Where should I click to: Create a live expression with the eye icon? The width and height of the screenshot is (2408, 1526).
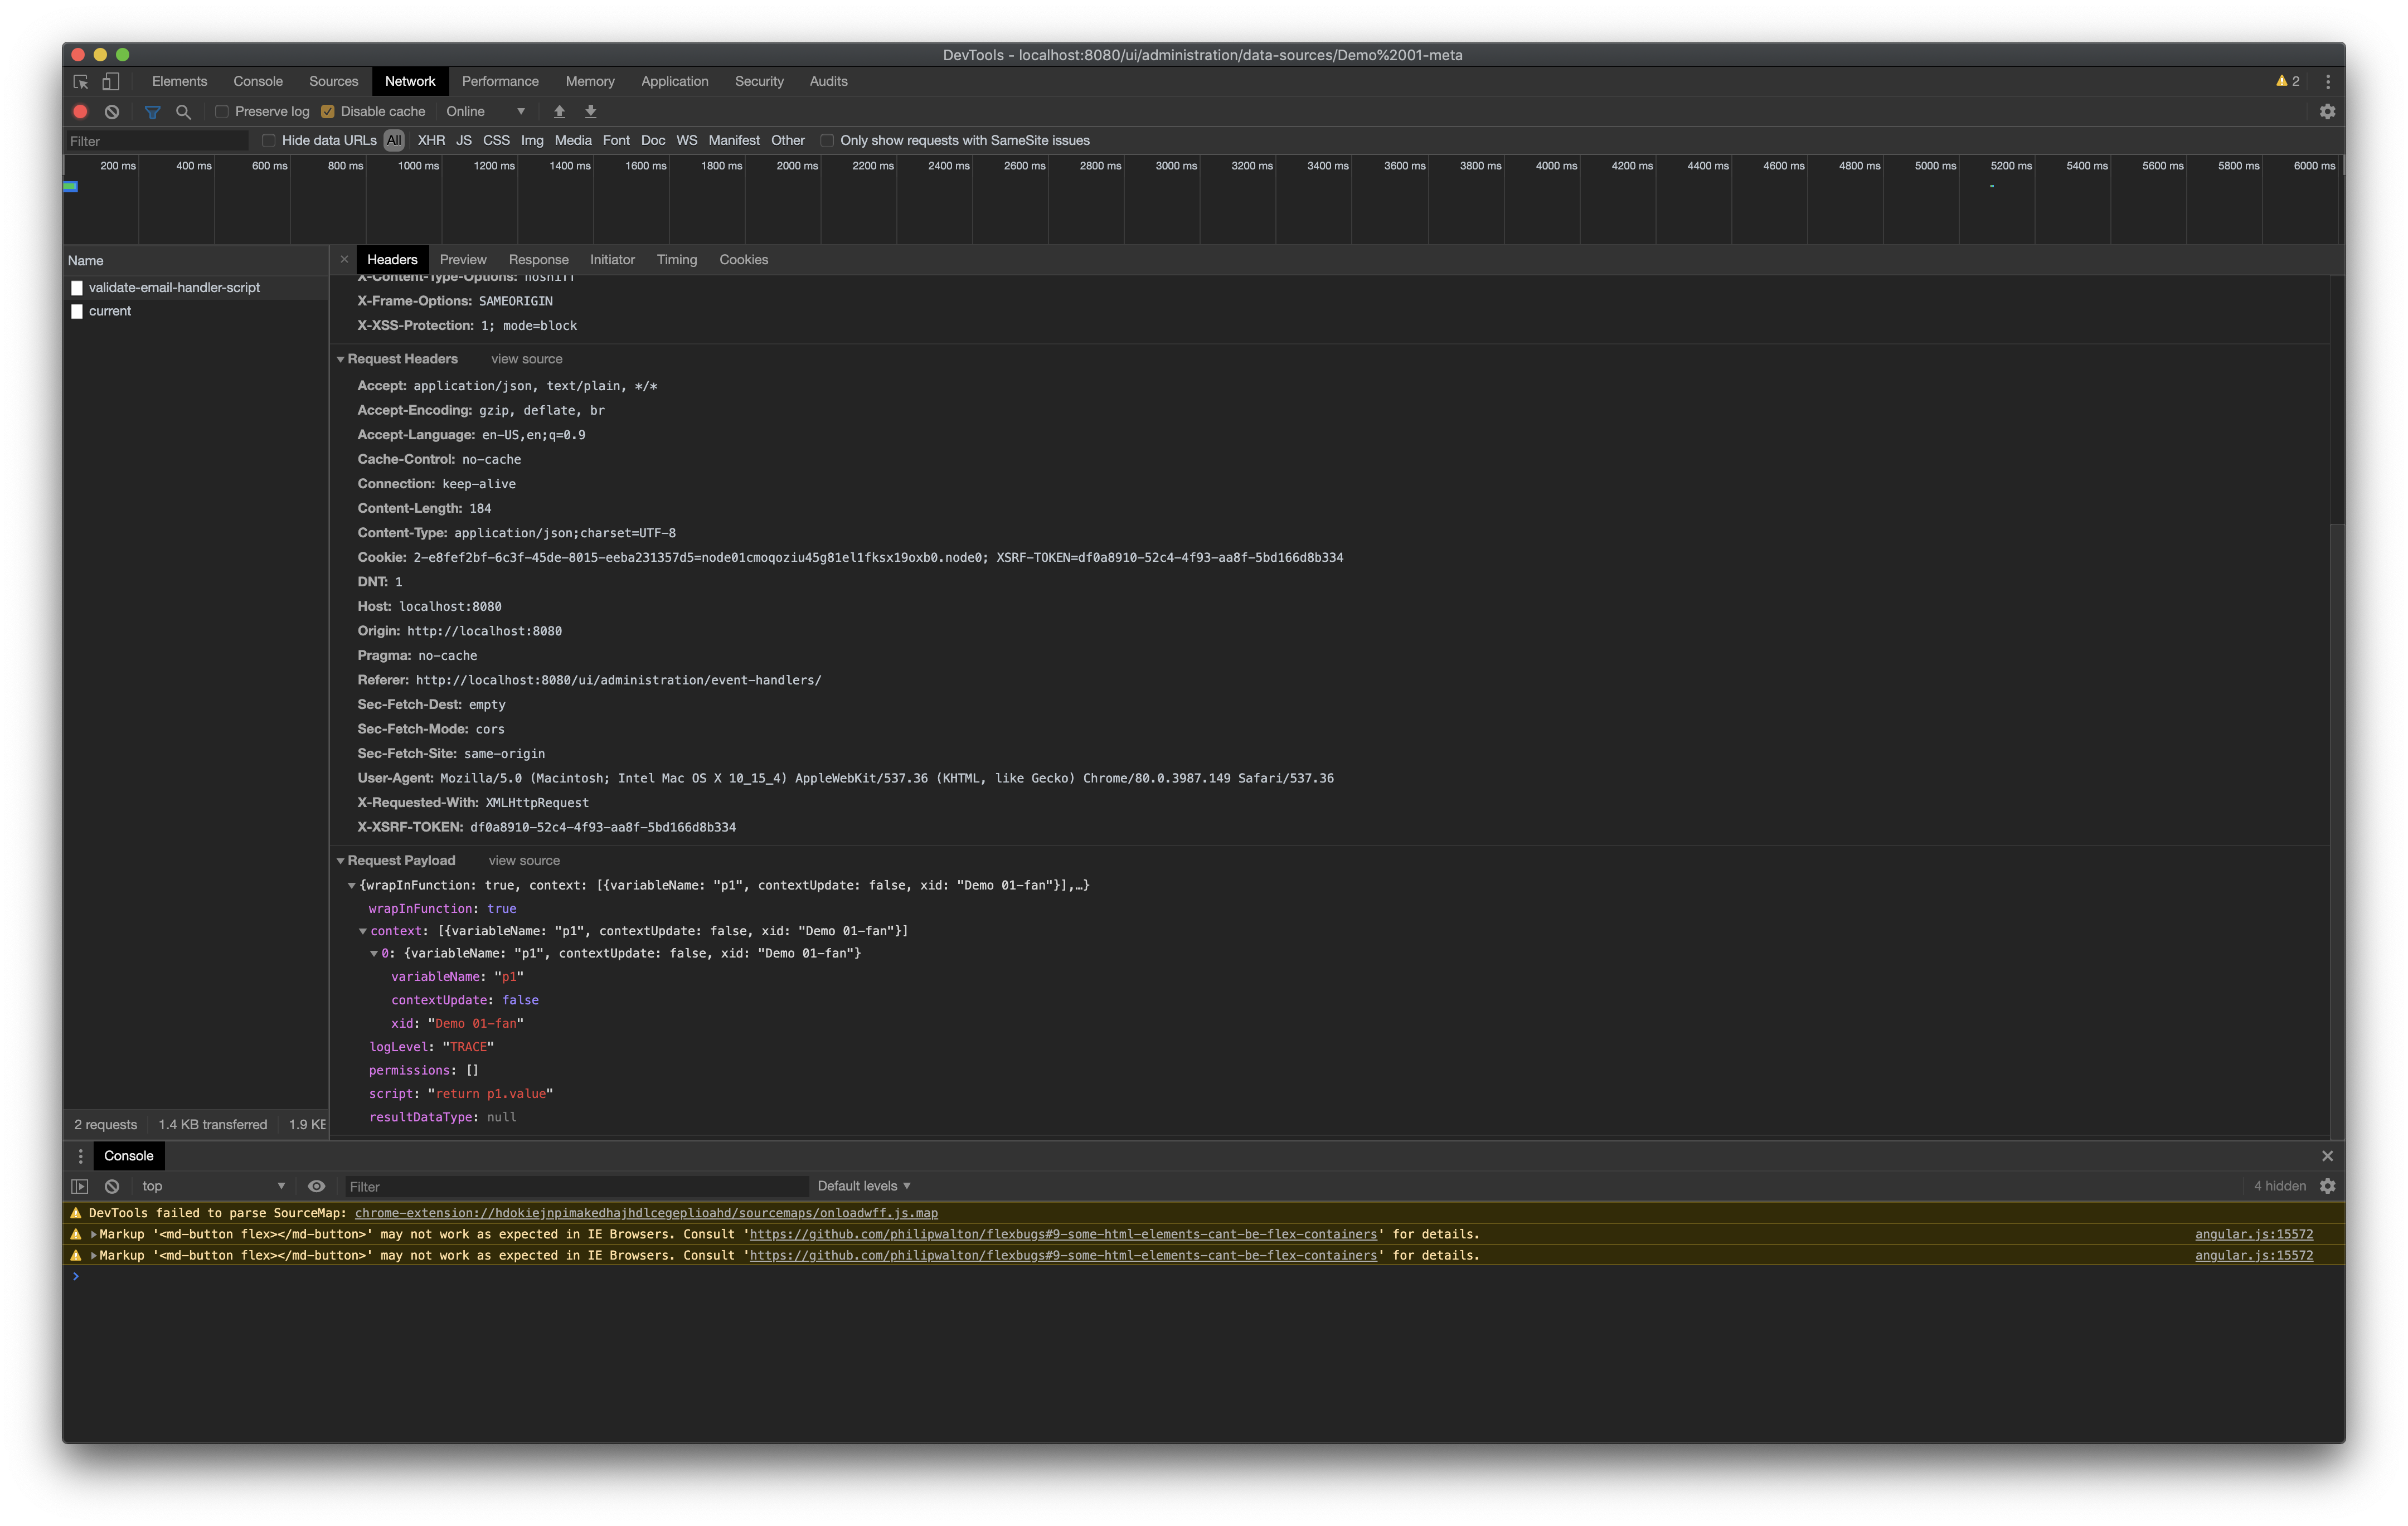pos(317,1186)
